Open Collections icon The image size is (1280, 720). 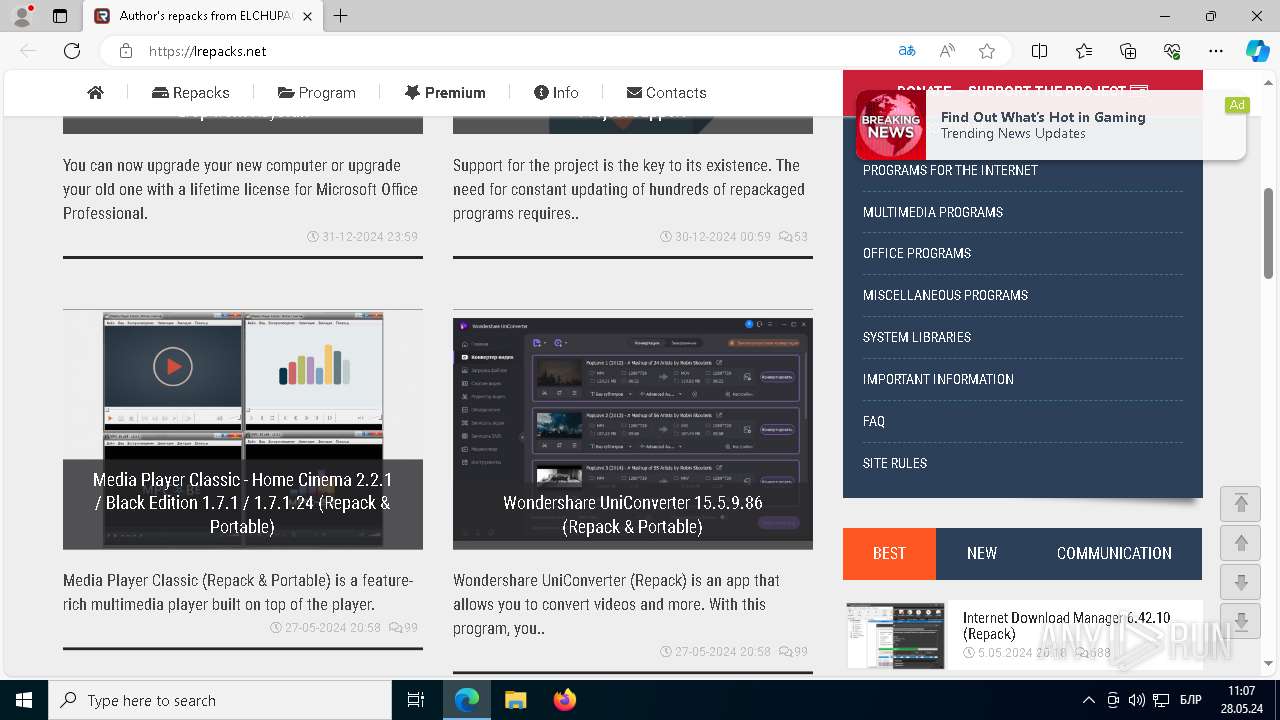tap(1128, 51)
